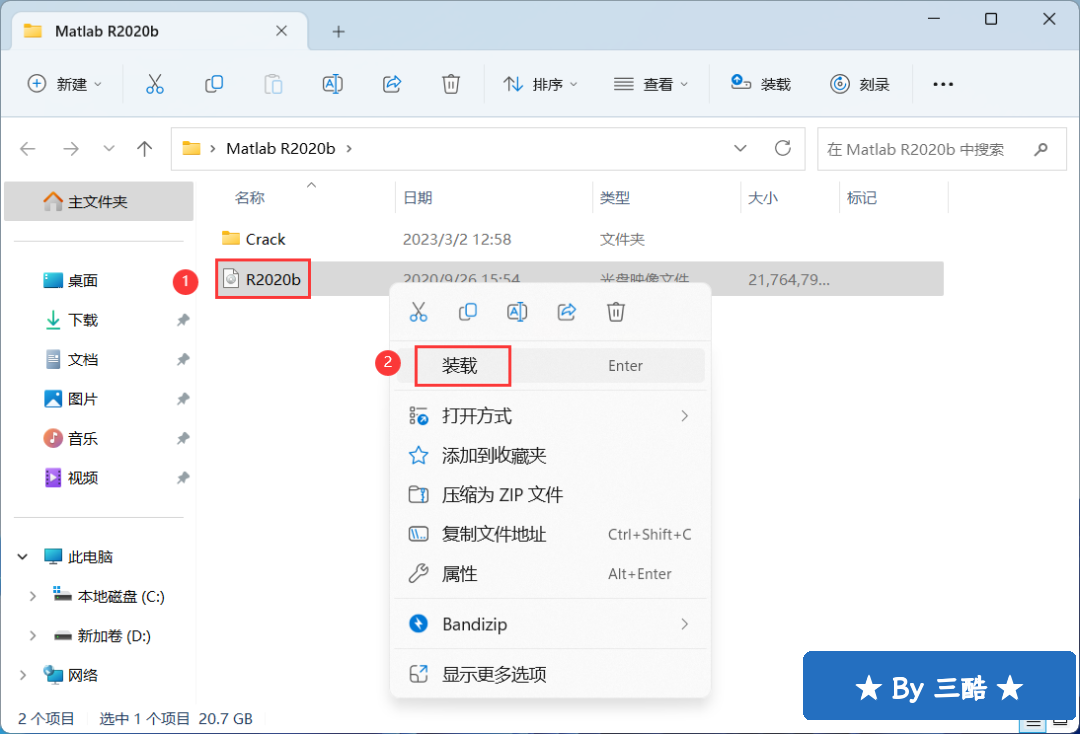
Task: Sort by the 大小 column header
Action: click(x=762, y=198)
